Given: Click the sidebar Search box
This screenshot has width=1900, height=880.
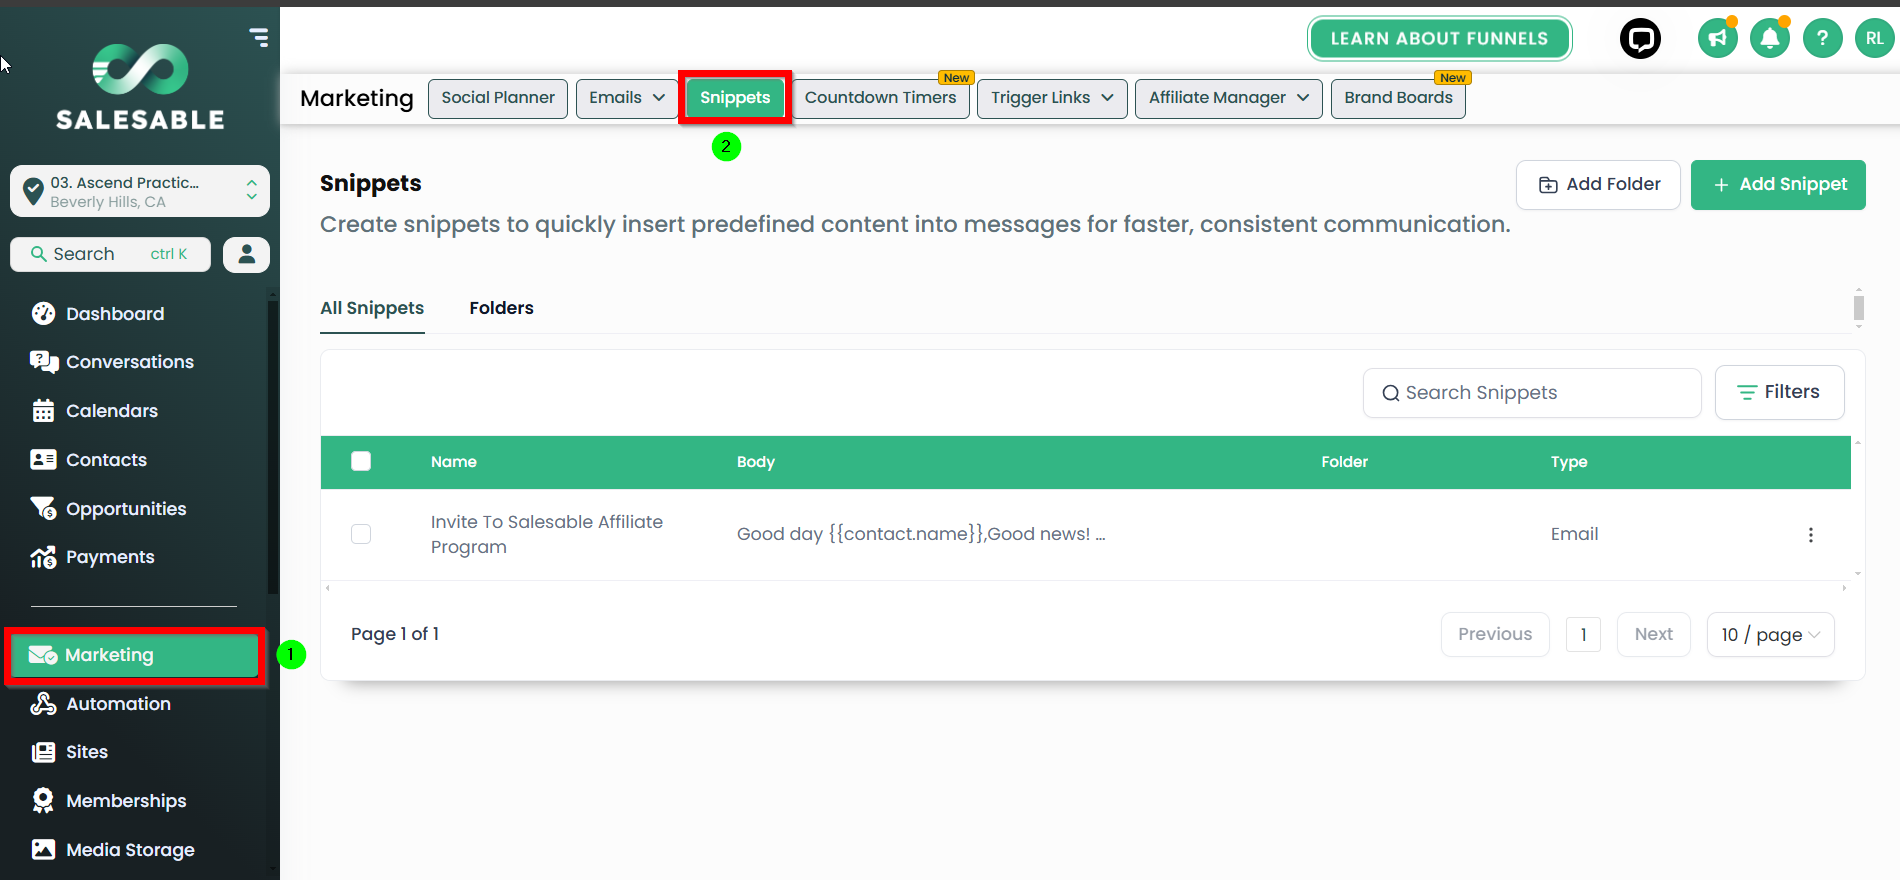Looking at the screenshot, I should 110,254.
